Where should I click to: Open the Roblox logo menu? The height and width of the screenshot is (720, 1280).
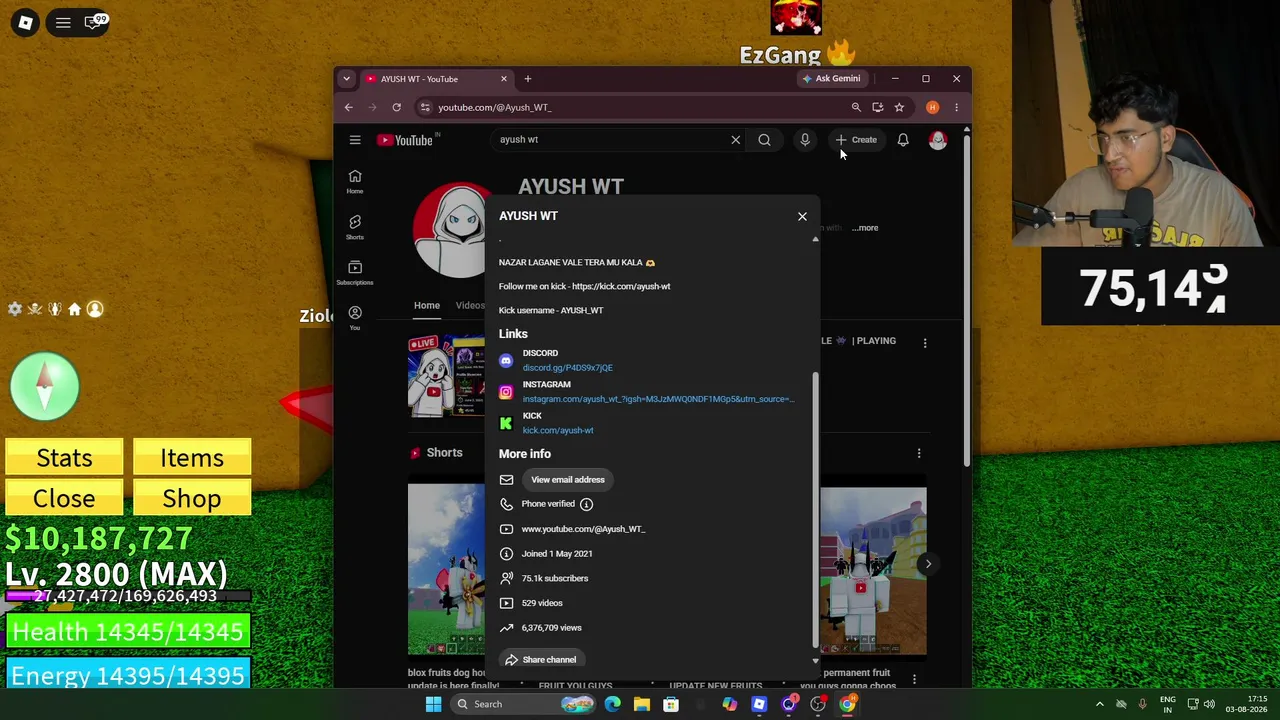click(25, 22)
